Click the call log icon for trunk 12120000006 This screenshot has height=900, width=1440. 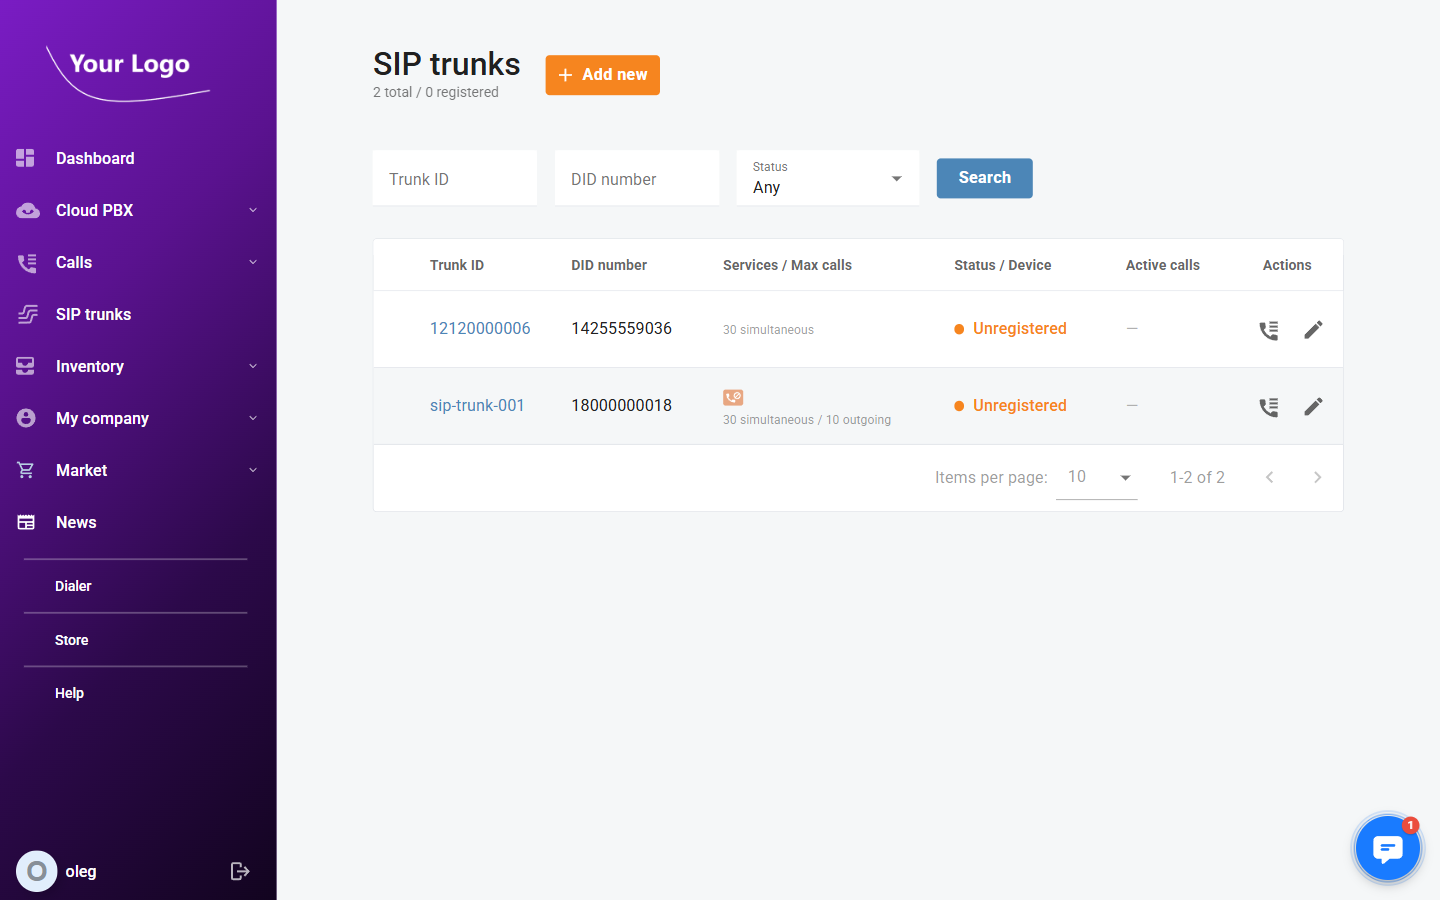click(x=1268, y=329)
